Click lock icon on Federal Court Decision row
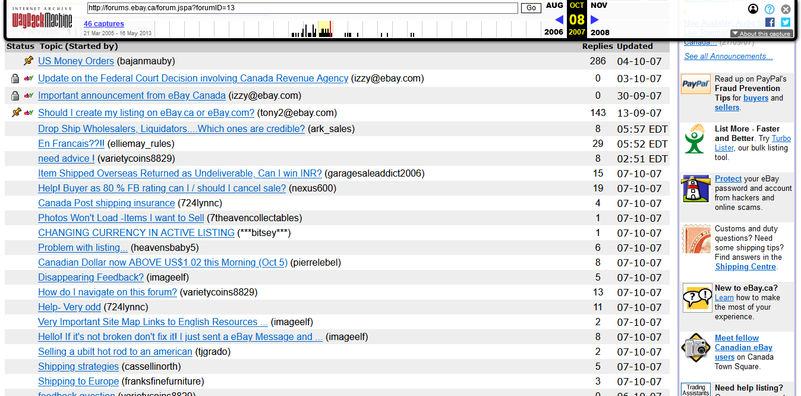The height and width of the screenshot is (396, 801). pos(15,79)
